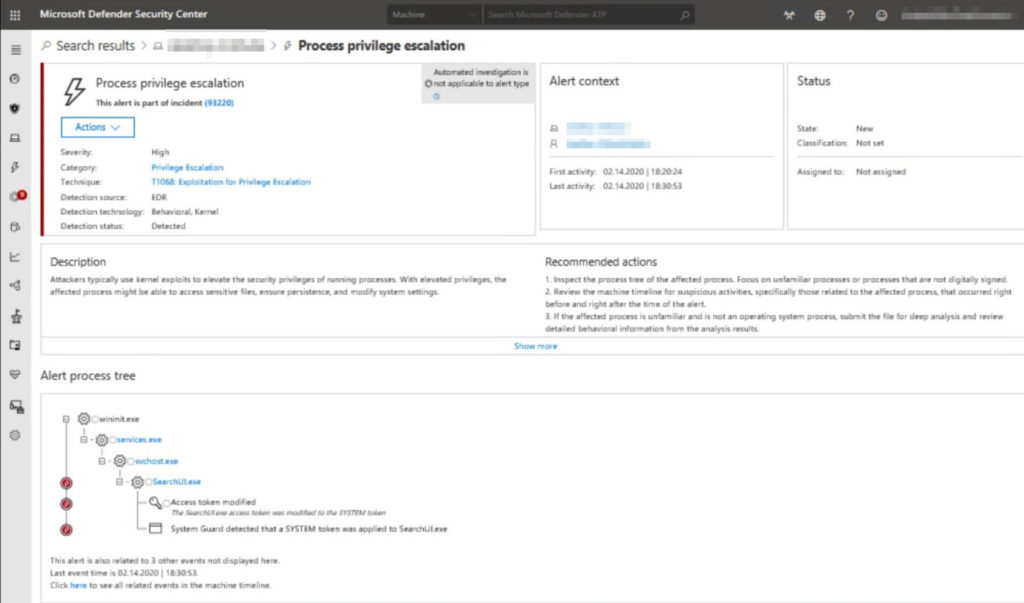1024x603 pixels.
Task: Click the globe icon in the top bar
Action: coord(820,14)
